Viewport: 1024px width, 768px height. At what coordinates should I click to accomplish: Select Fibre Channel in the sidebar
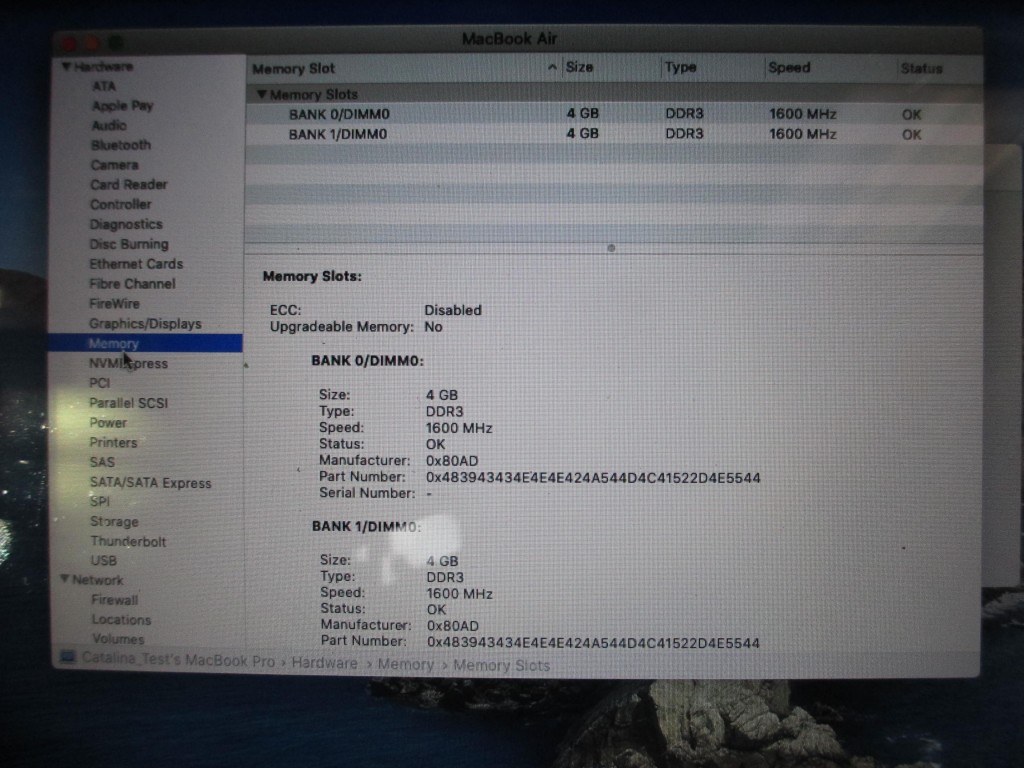[x=132, y=284]
